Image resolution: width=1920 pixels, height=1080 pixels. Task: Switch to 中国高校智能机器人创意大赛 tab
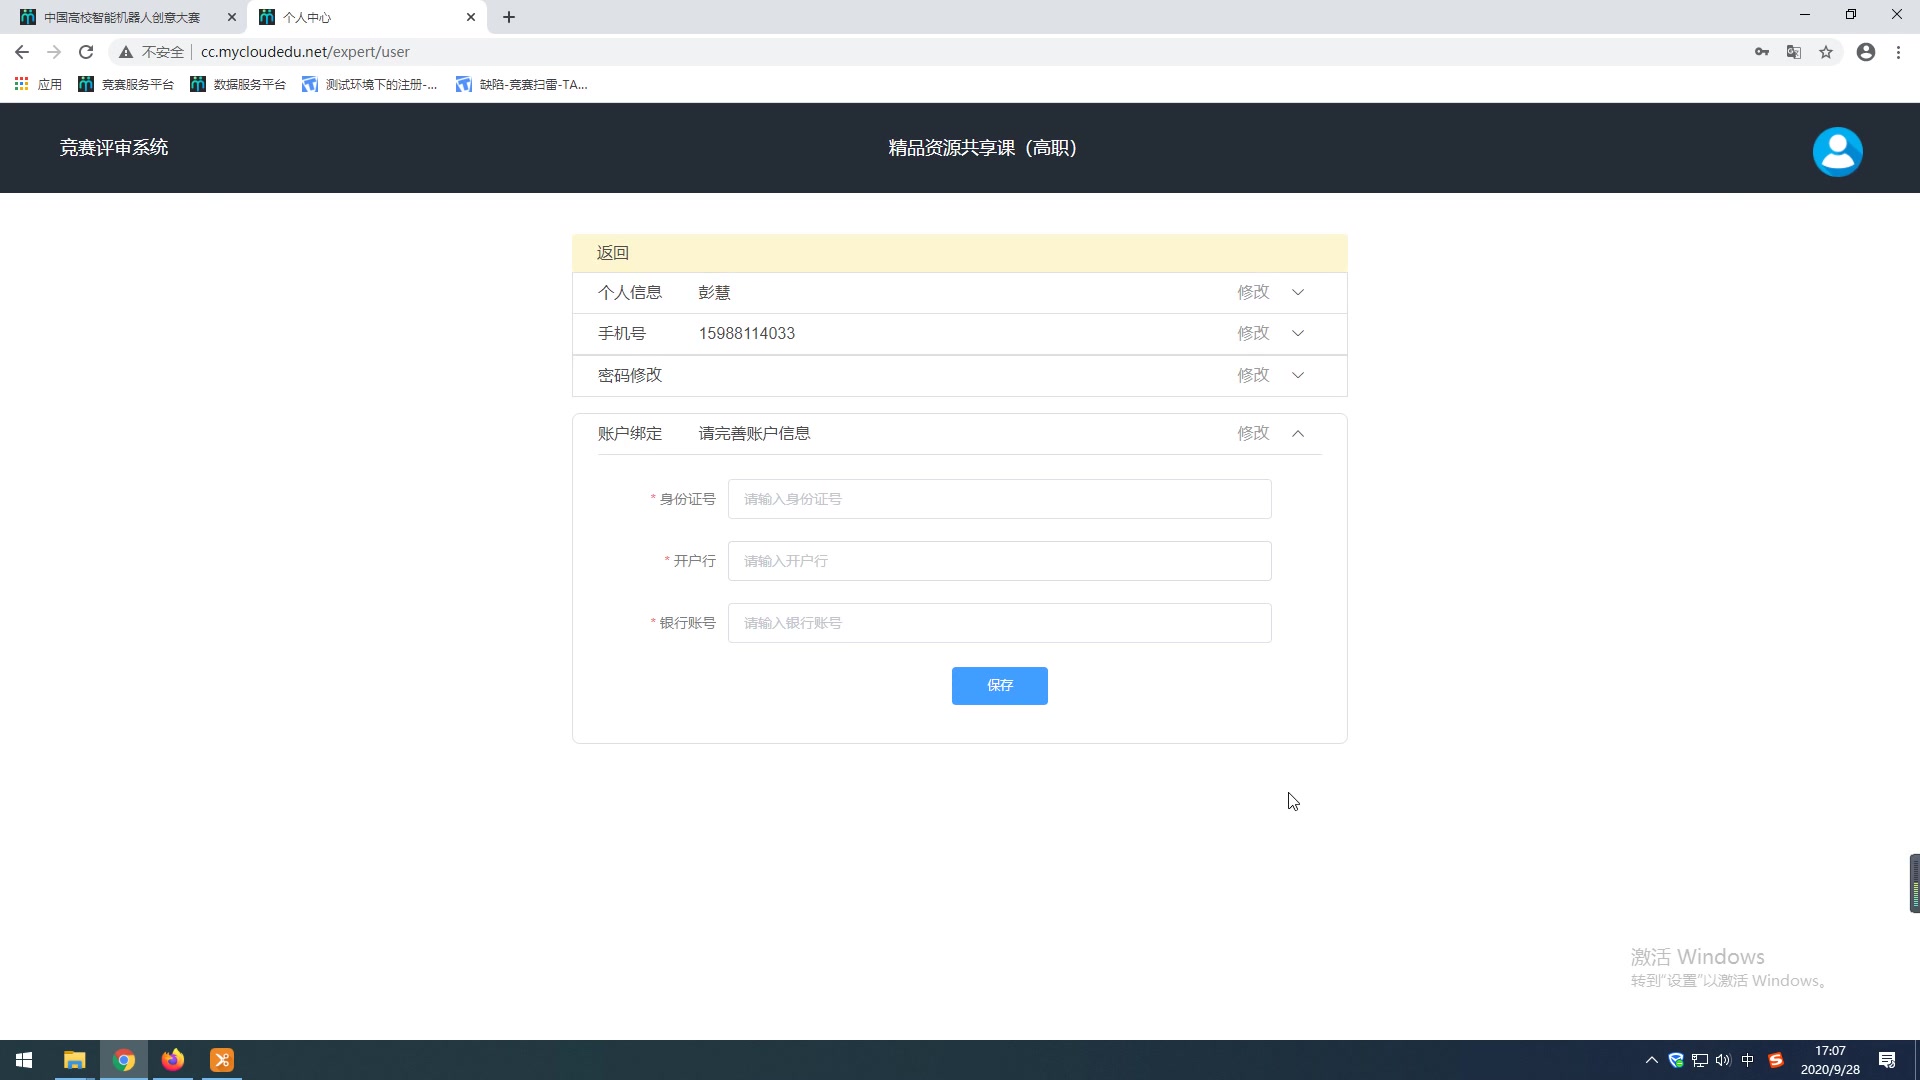[x=122, y=17]
